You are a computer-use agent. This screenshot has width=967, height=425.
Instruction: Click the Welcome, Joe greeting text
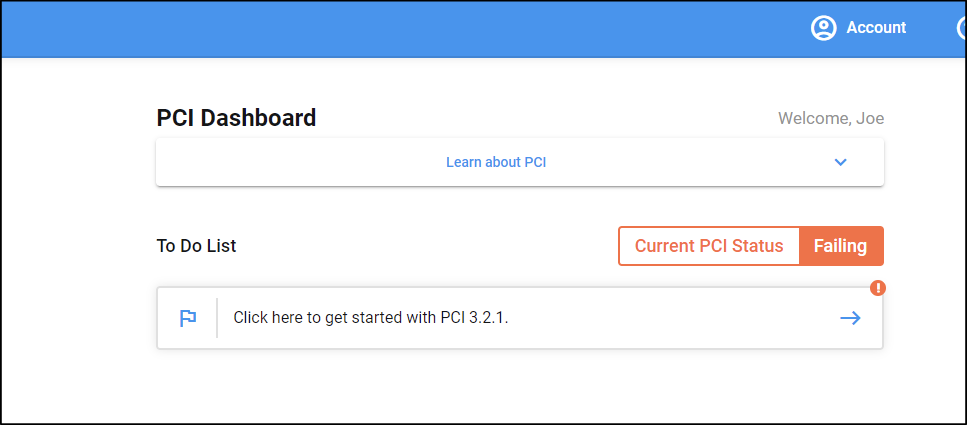point(831,119)
